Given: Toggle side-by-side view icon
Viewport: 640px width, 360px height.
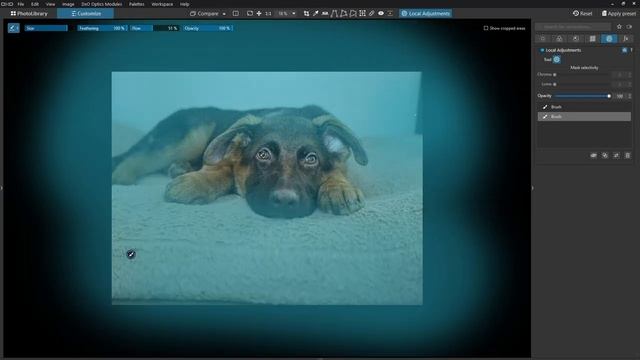Looking at the screenshot, I should pos(236,13).
